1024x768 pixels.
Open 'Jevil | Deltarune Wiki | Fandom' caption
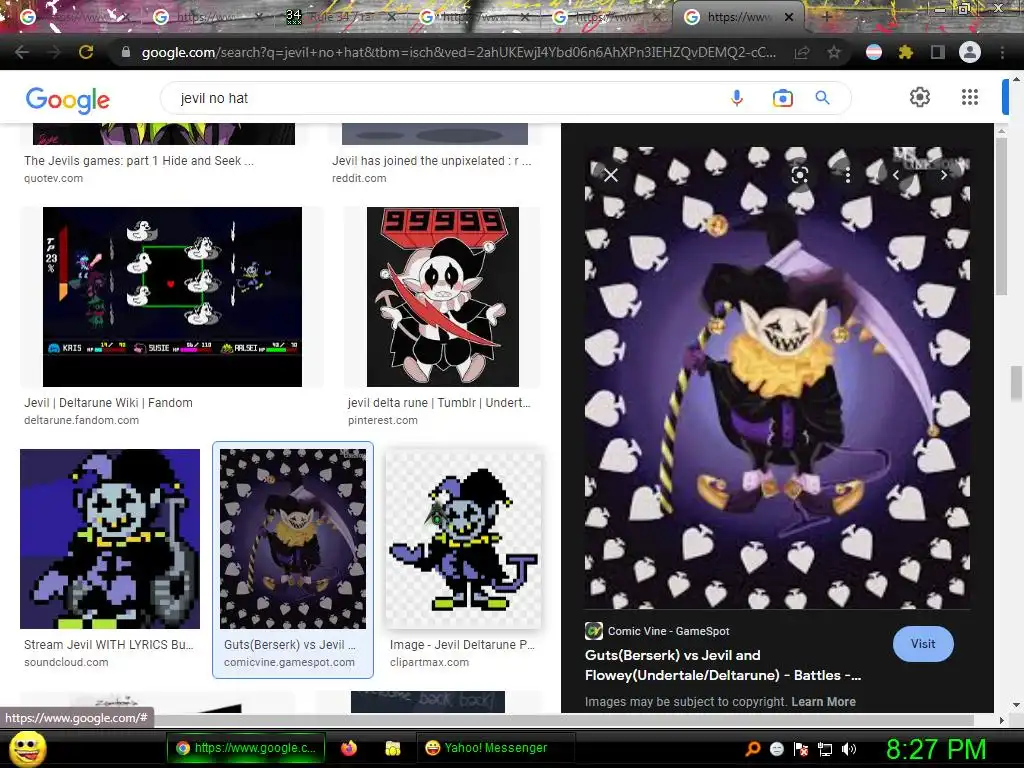108,402
